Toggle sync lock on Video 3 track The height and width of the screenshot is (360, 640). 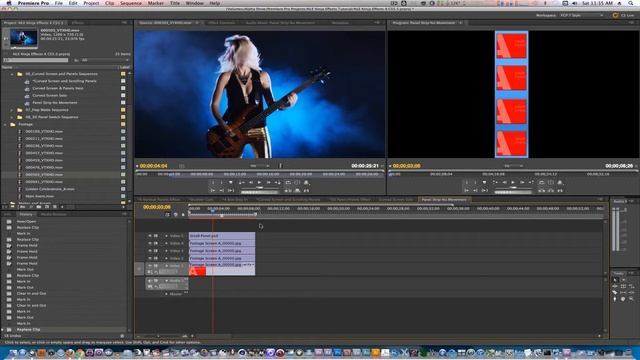[156, 251]
